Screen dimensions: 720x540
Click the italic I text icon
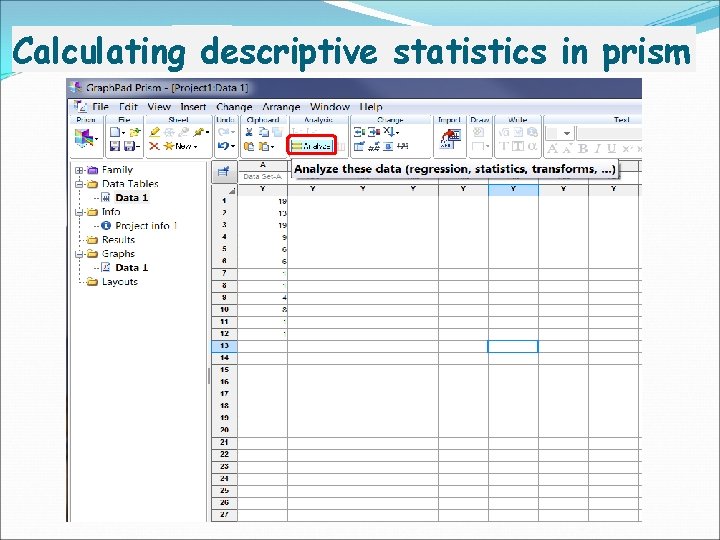click(597, 148)
